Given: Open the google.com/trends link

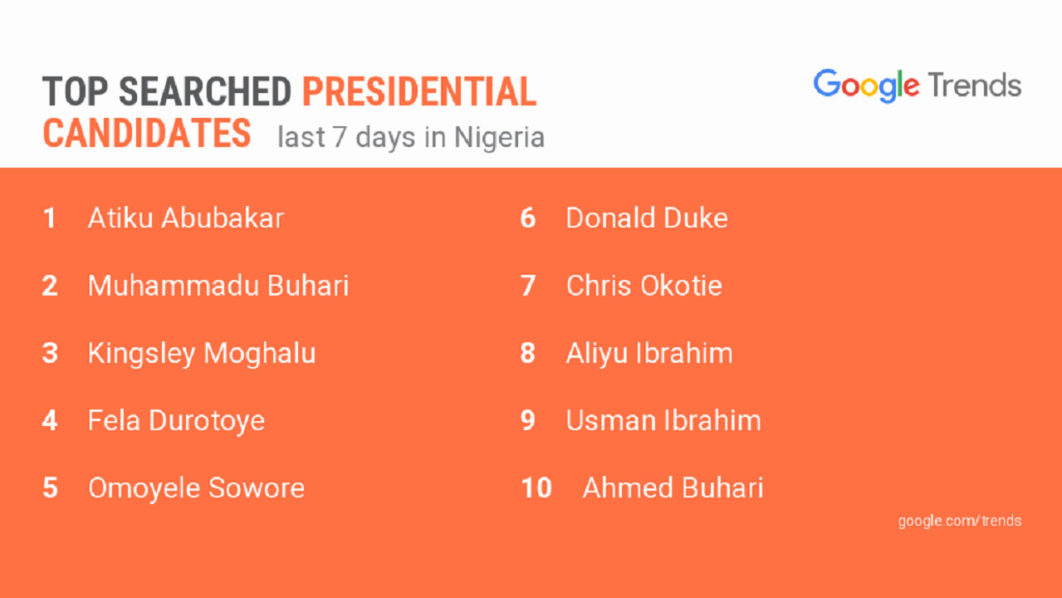Looking at the screenshot, I should tap(959, 520).
